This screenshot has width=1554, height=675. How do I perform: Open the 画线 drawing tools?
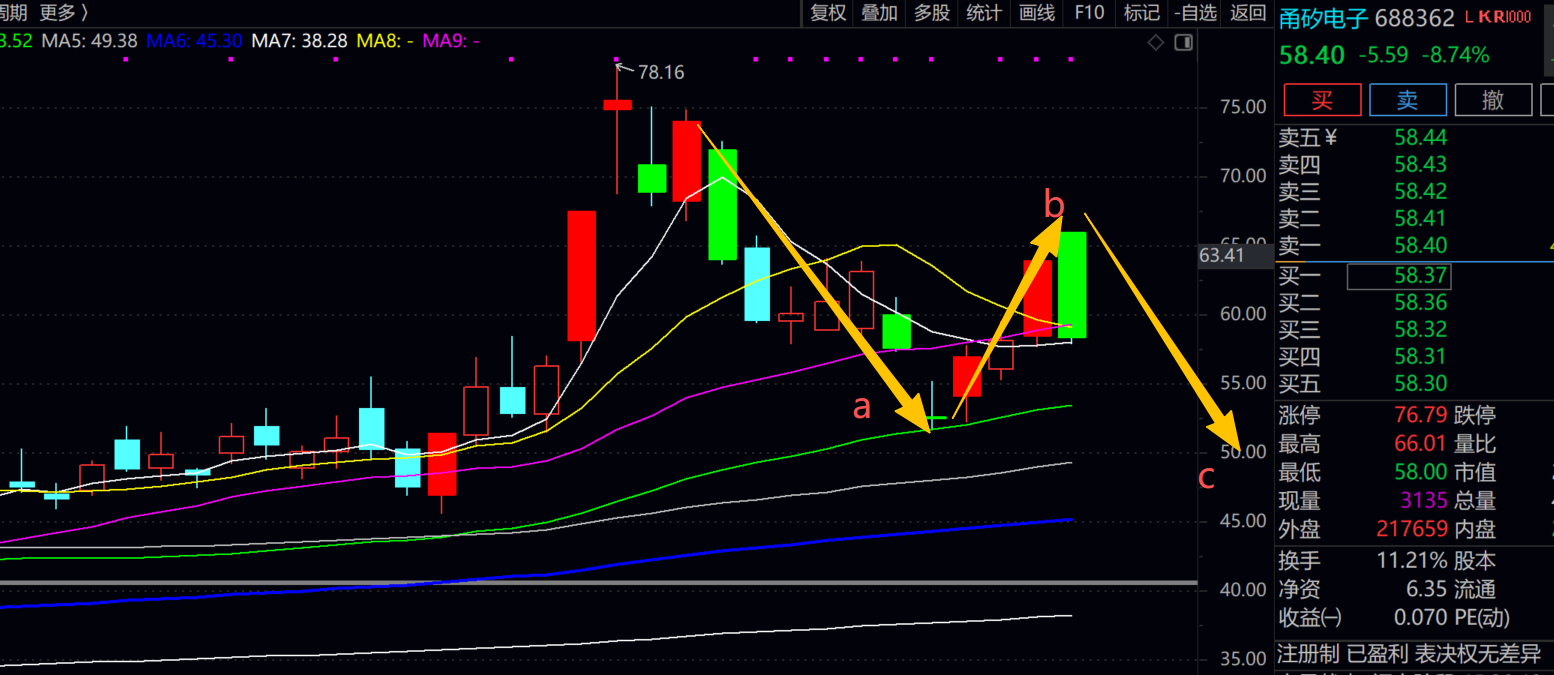point(1037,13)
